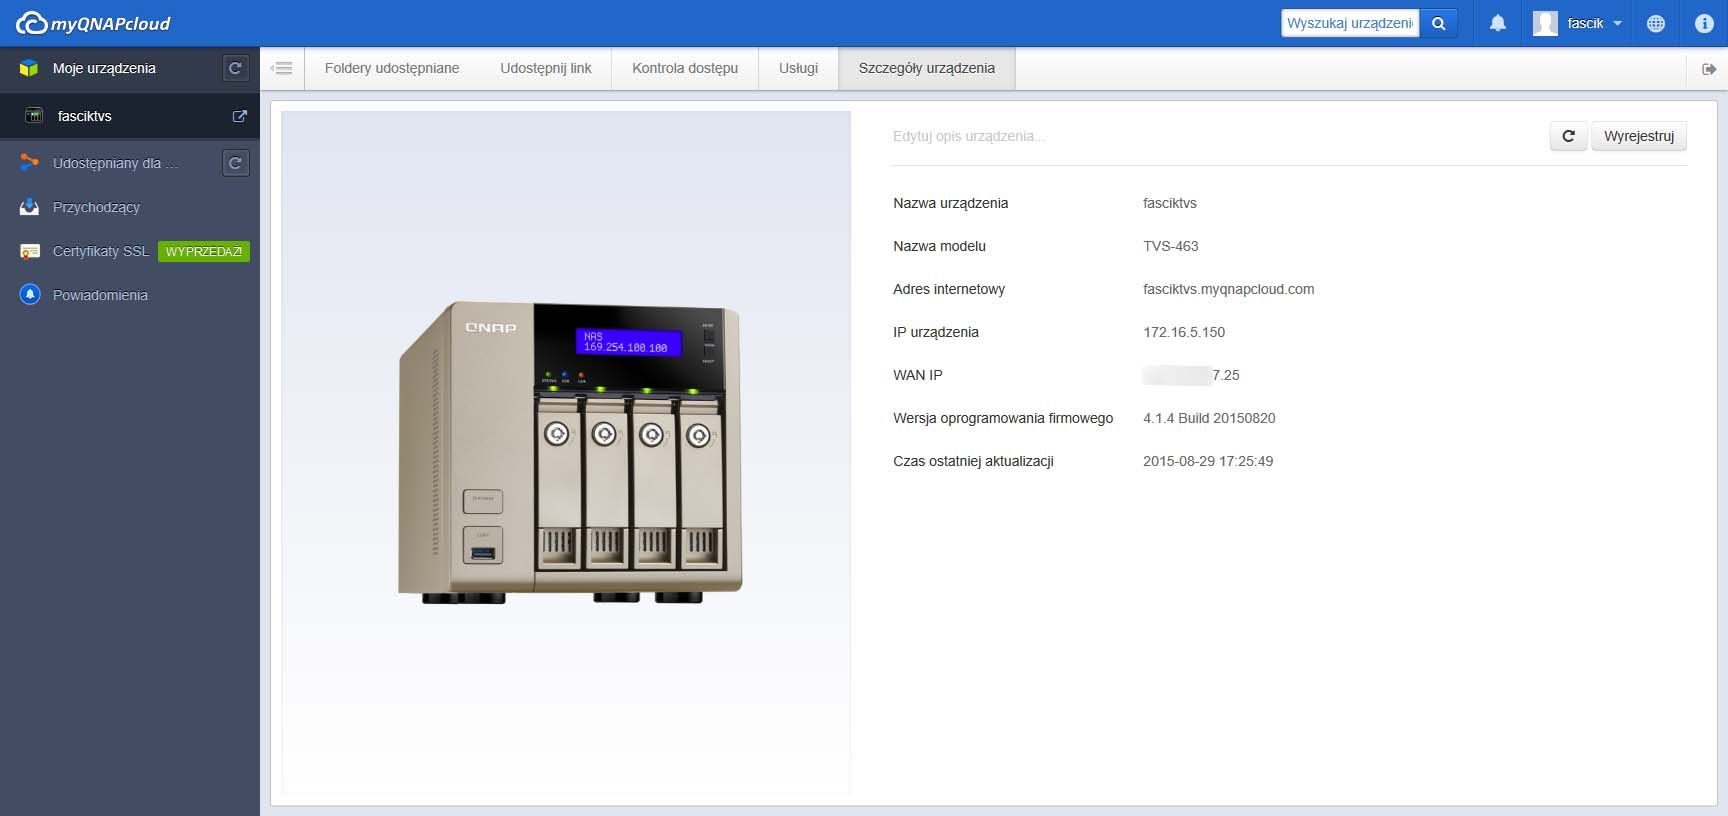This screenshot has width=1728, height=816.
Task: Click the sign-out icon at right
Action: 1708,69
